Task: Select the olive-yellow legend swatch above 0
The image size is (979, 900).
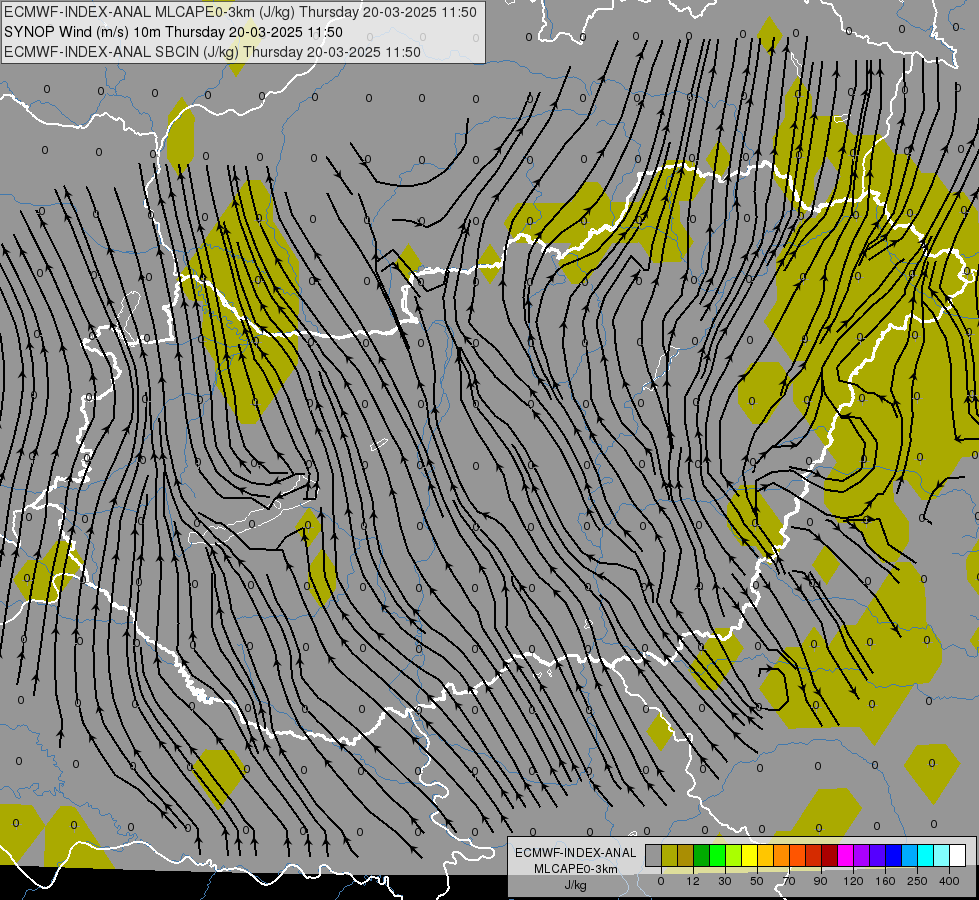Action: pos(669,855)
